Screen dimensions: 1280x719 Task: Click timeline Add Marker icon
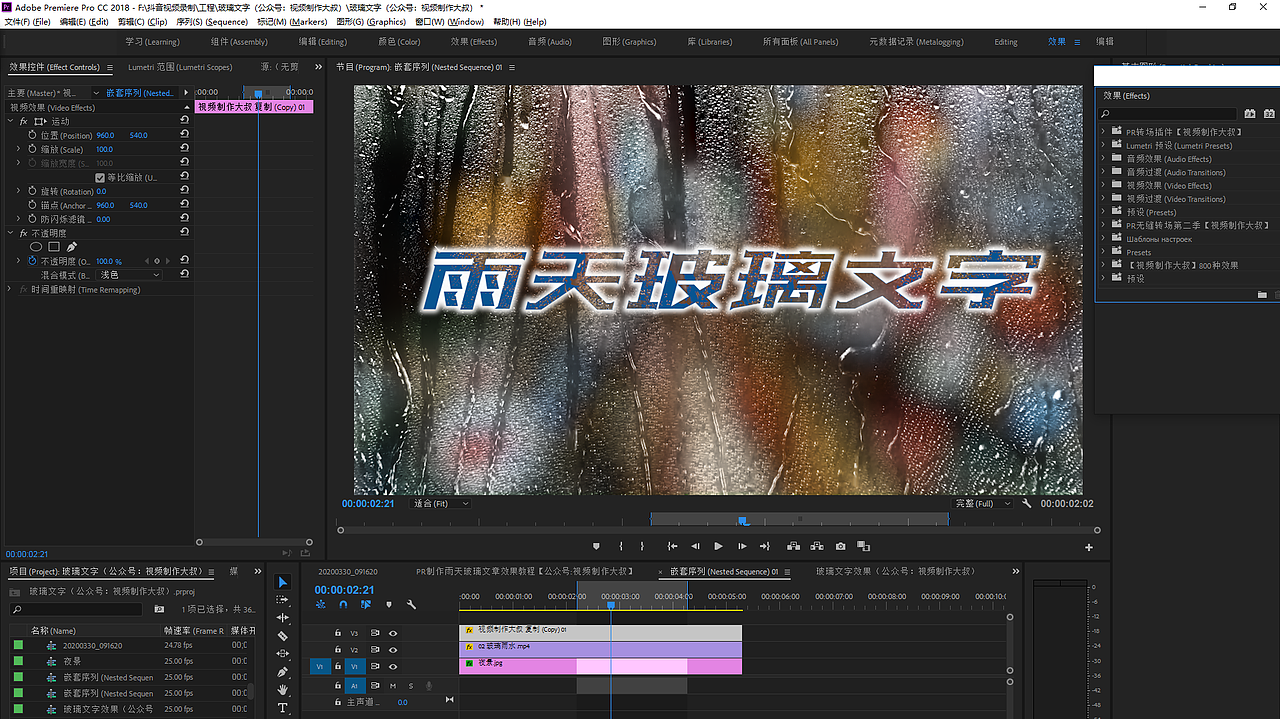(x=389, y=604)
